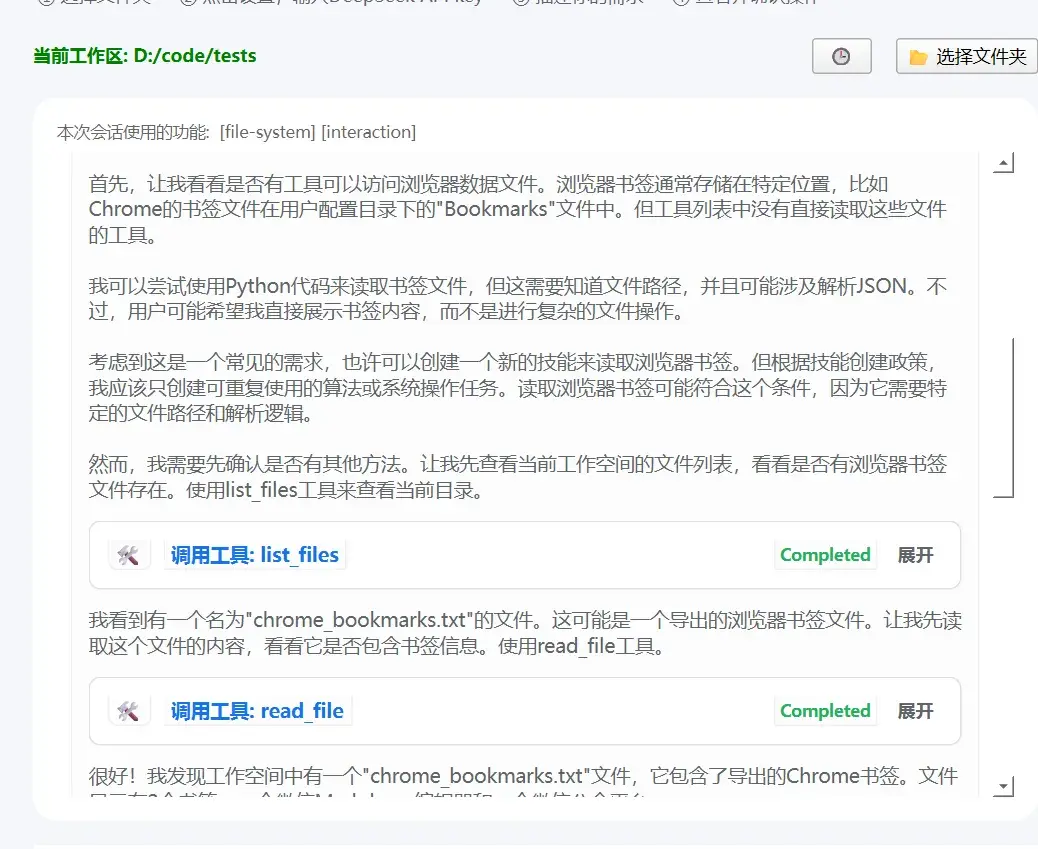Click the paragraph starting 很好！我发现工作空间

pyautogui.click(x=524, y=781)
